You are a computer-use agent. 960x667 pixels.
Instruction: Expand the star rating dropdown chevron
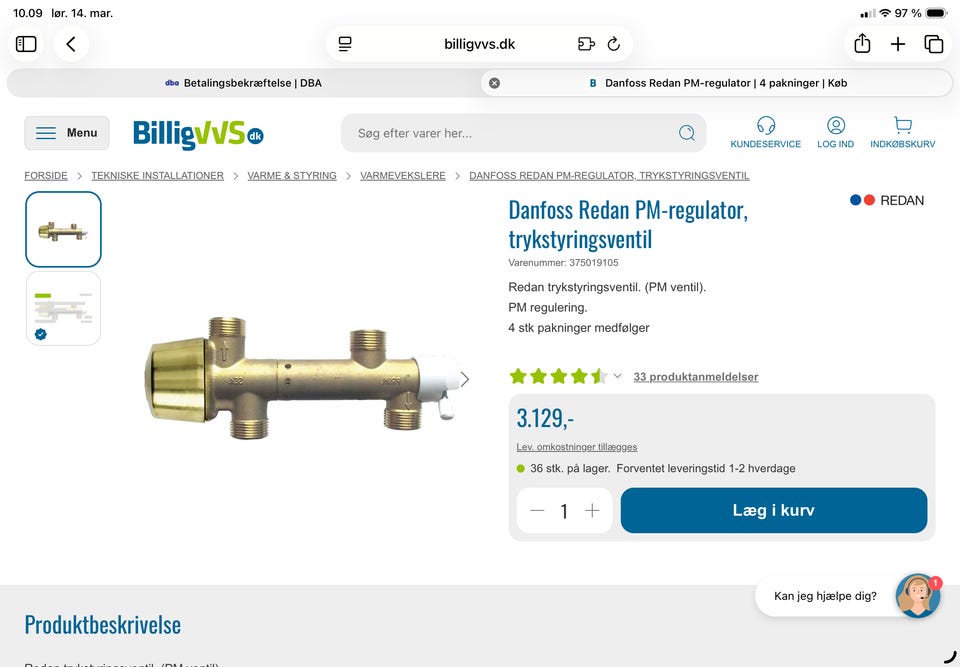[617, 376]
